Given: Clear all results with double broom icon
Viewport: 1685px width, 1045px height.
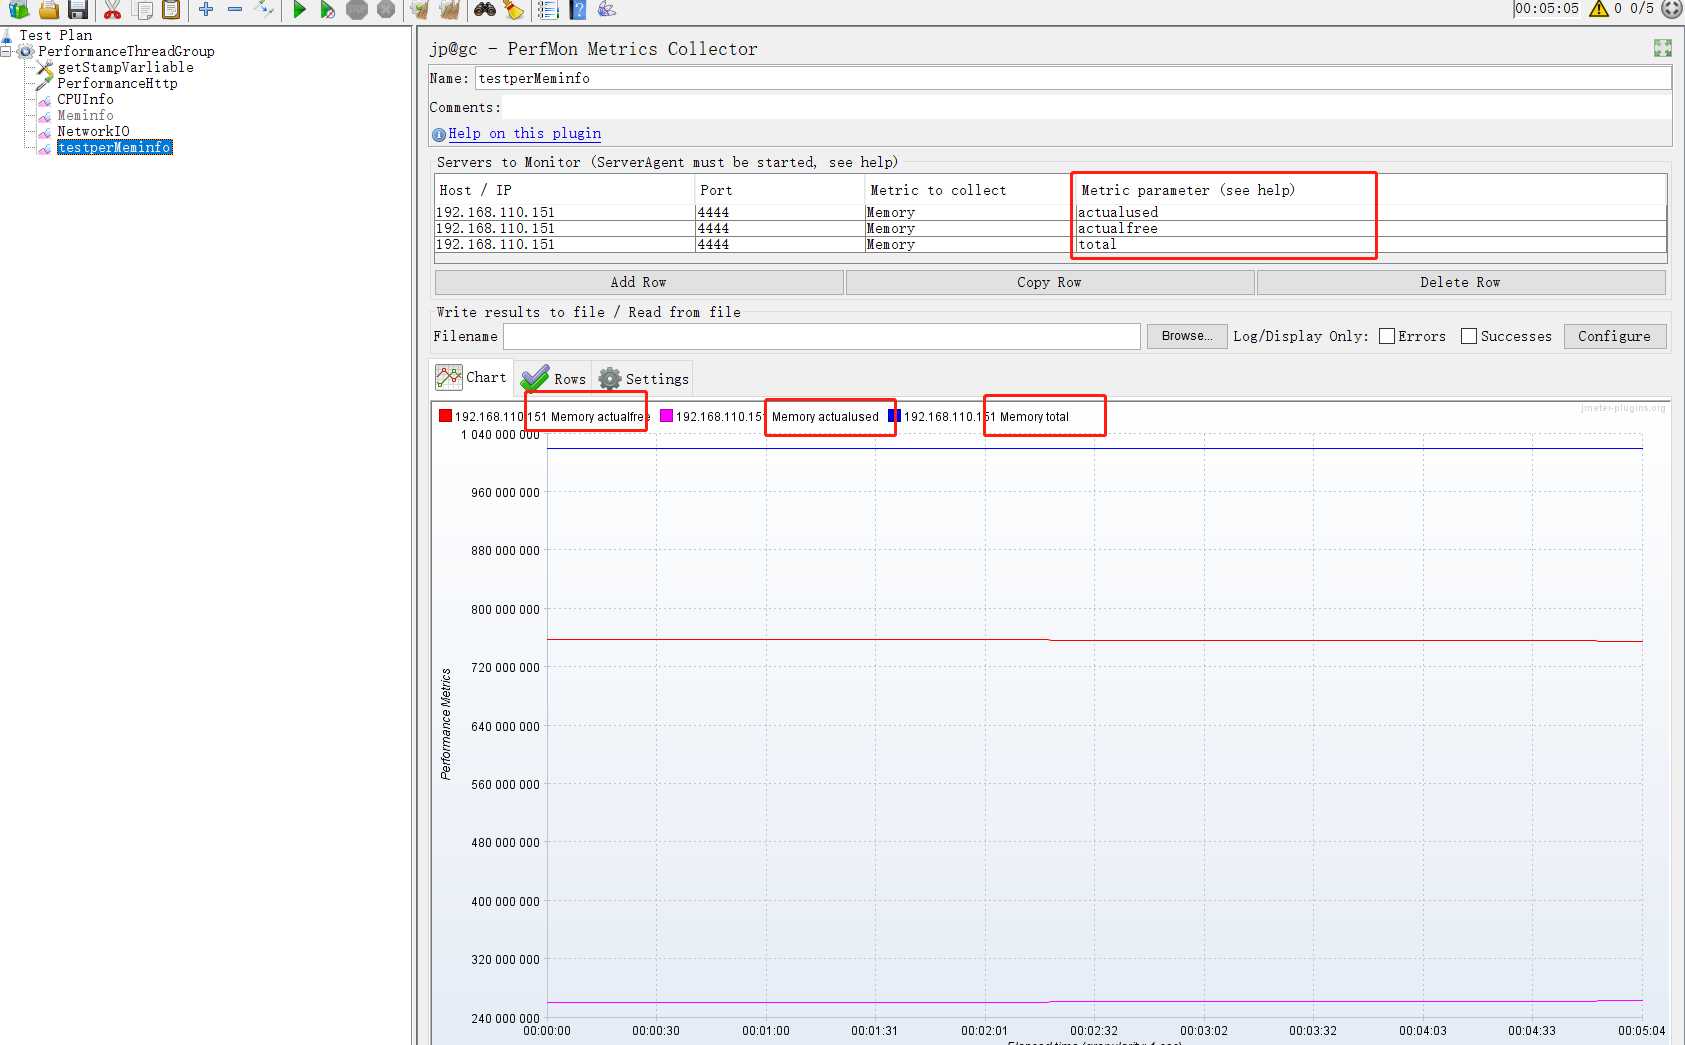Looking at the screenshot, I should [450, 9].
